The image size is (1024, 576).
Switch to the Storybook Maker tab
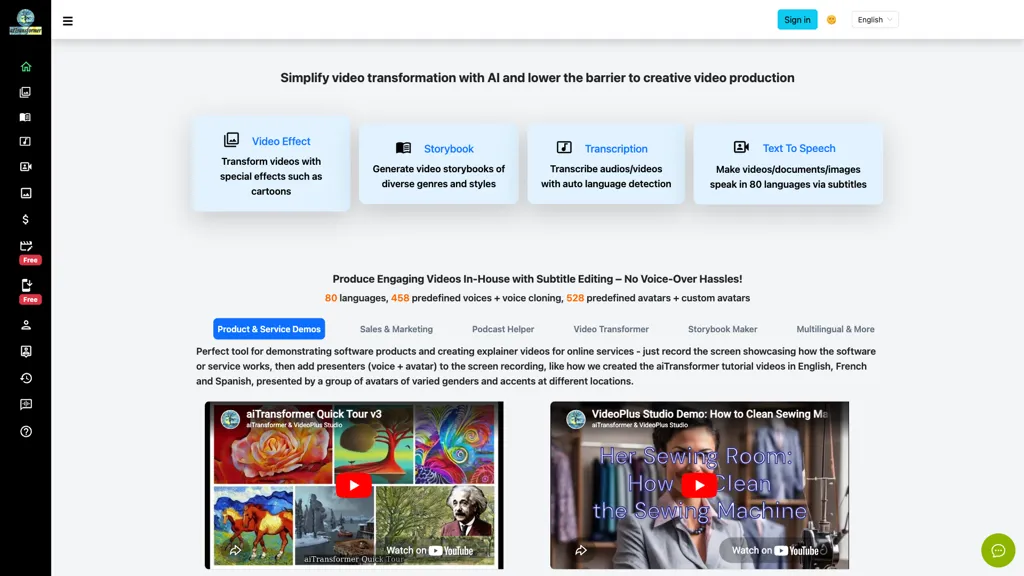point(722,329)
